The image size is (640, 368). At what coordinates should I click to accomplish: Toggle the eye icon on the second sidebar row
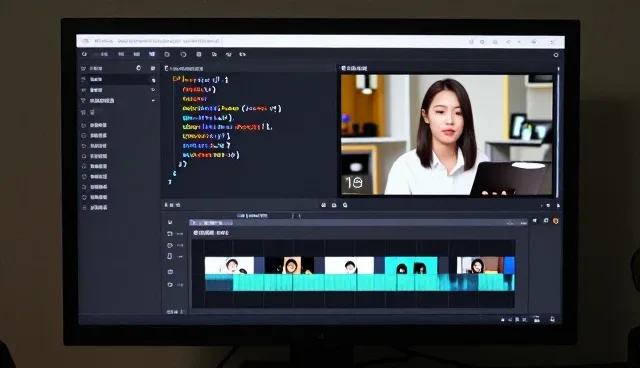pos(153,90)
